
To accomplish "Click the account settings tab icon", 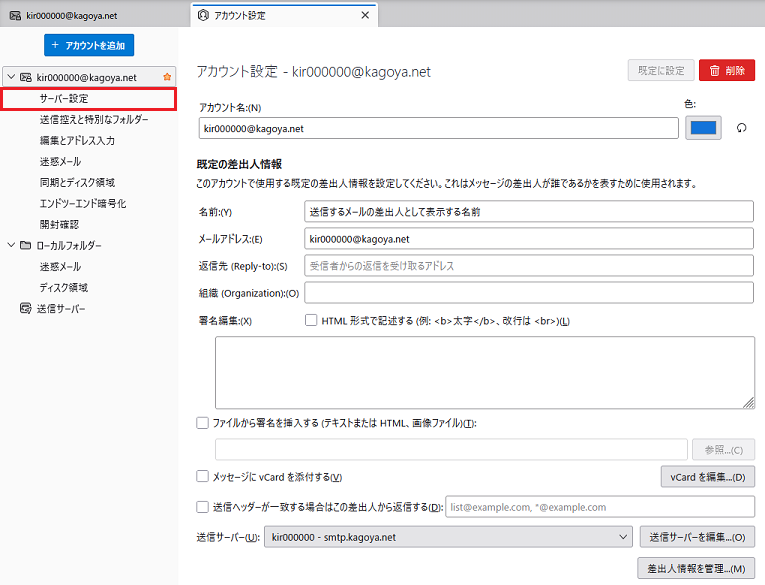I will [x=203, y=15].
